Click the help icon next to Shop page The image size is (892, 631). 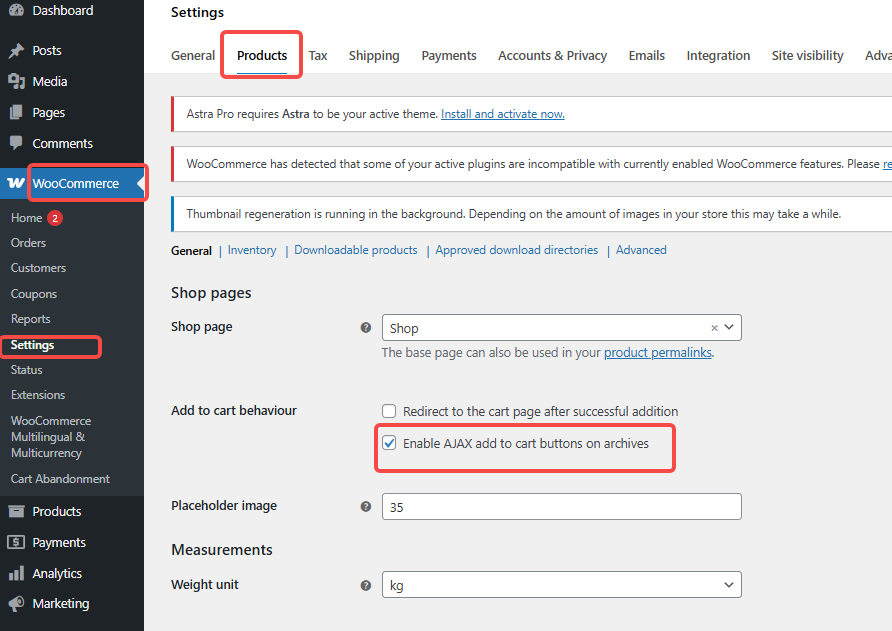pos(366,326)
